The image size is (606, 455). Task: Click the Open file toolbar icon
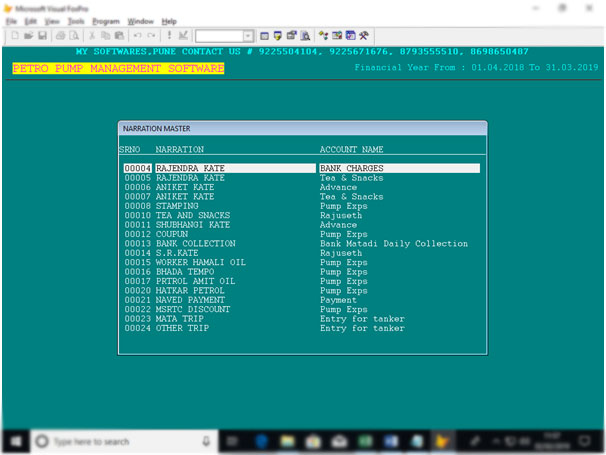coord(28,36)
